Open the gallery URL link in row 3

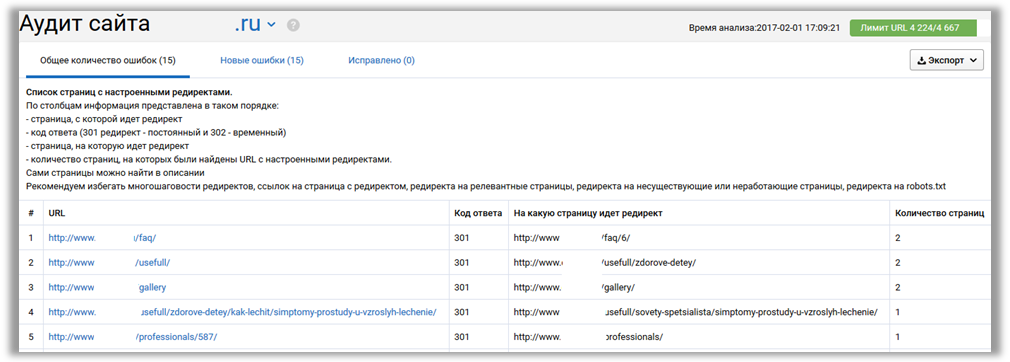coord(107,287)
